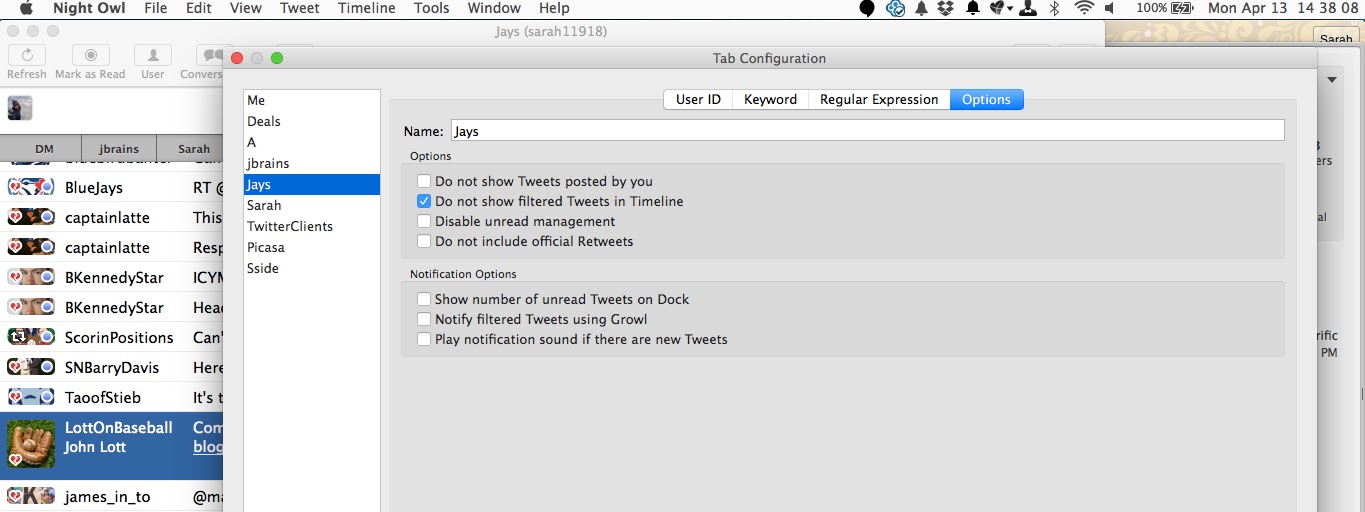Click the TaoofStieb username
This screenshot has width=1365, height=512.
[104, 397]
